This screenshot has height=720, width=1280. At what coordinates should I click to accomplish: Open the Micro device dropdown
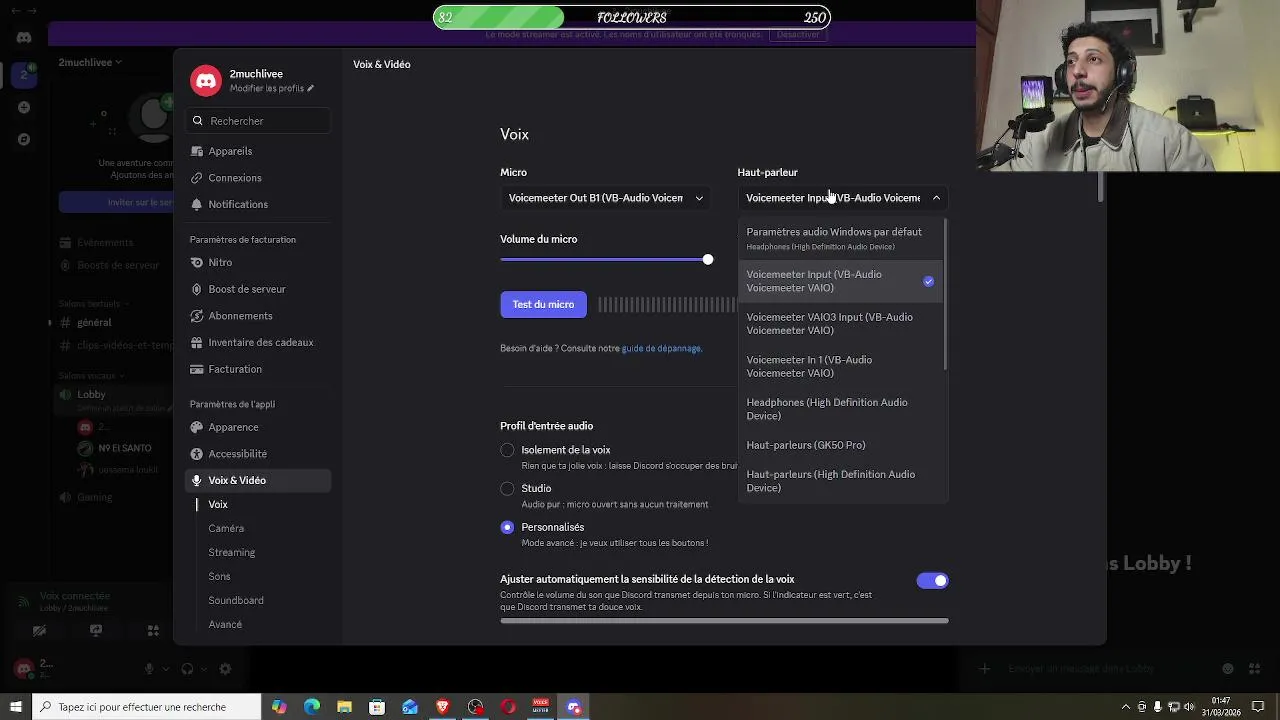click(606, 198)
